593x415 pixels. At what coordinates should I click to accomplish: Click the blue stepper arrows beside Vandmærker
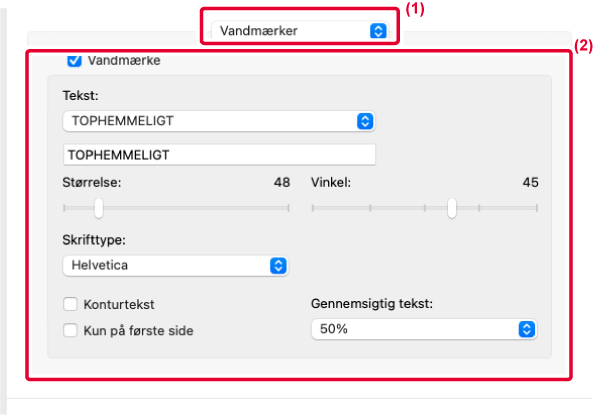[378, 31]
